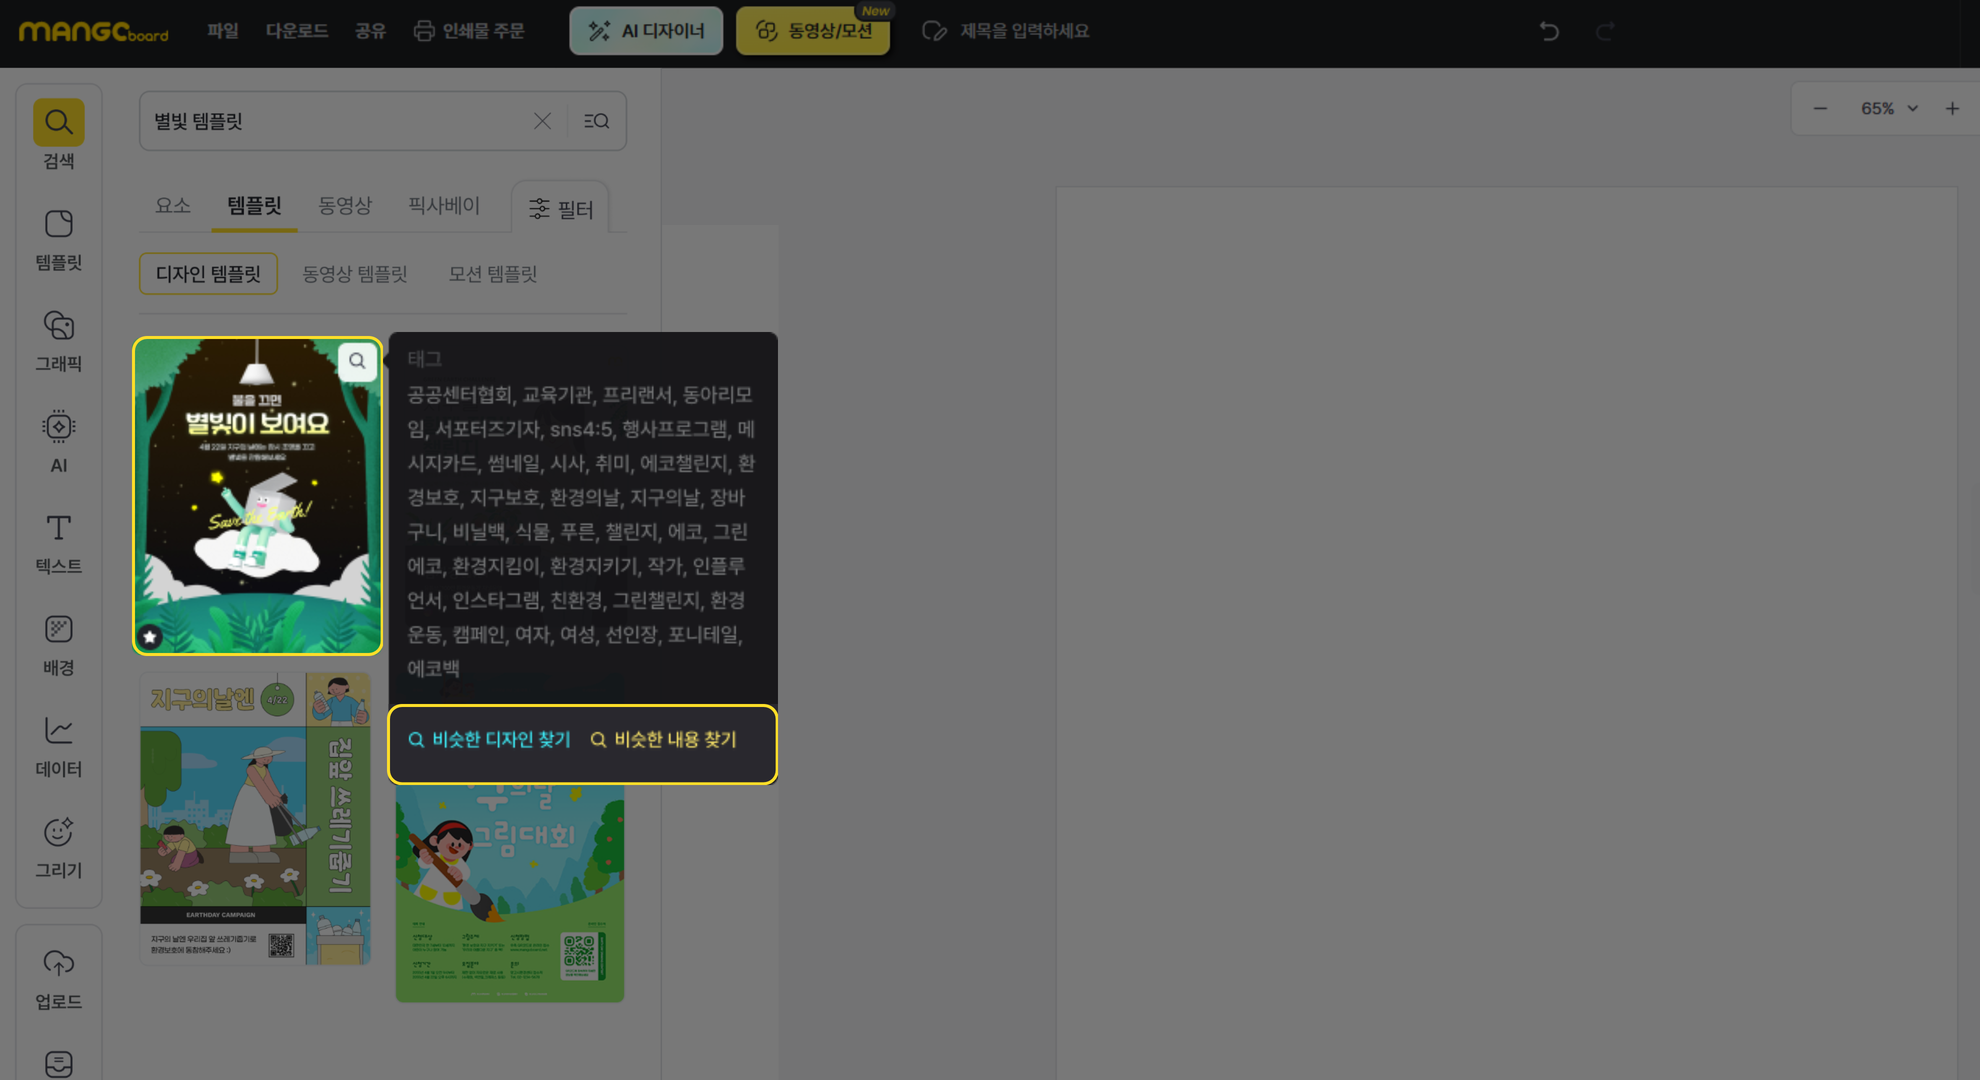Open advanced search list icon
Image resolution: width=1980 pixels, height=1080 pixels.
[x=596, y=121]
